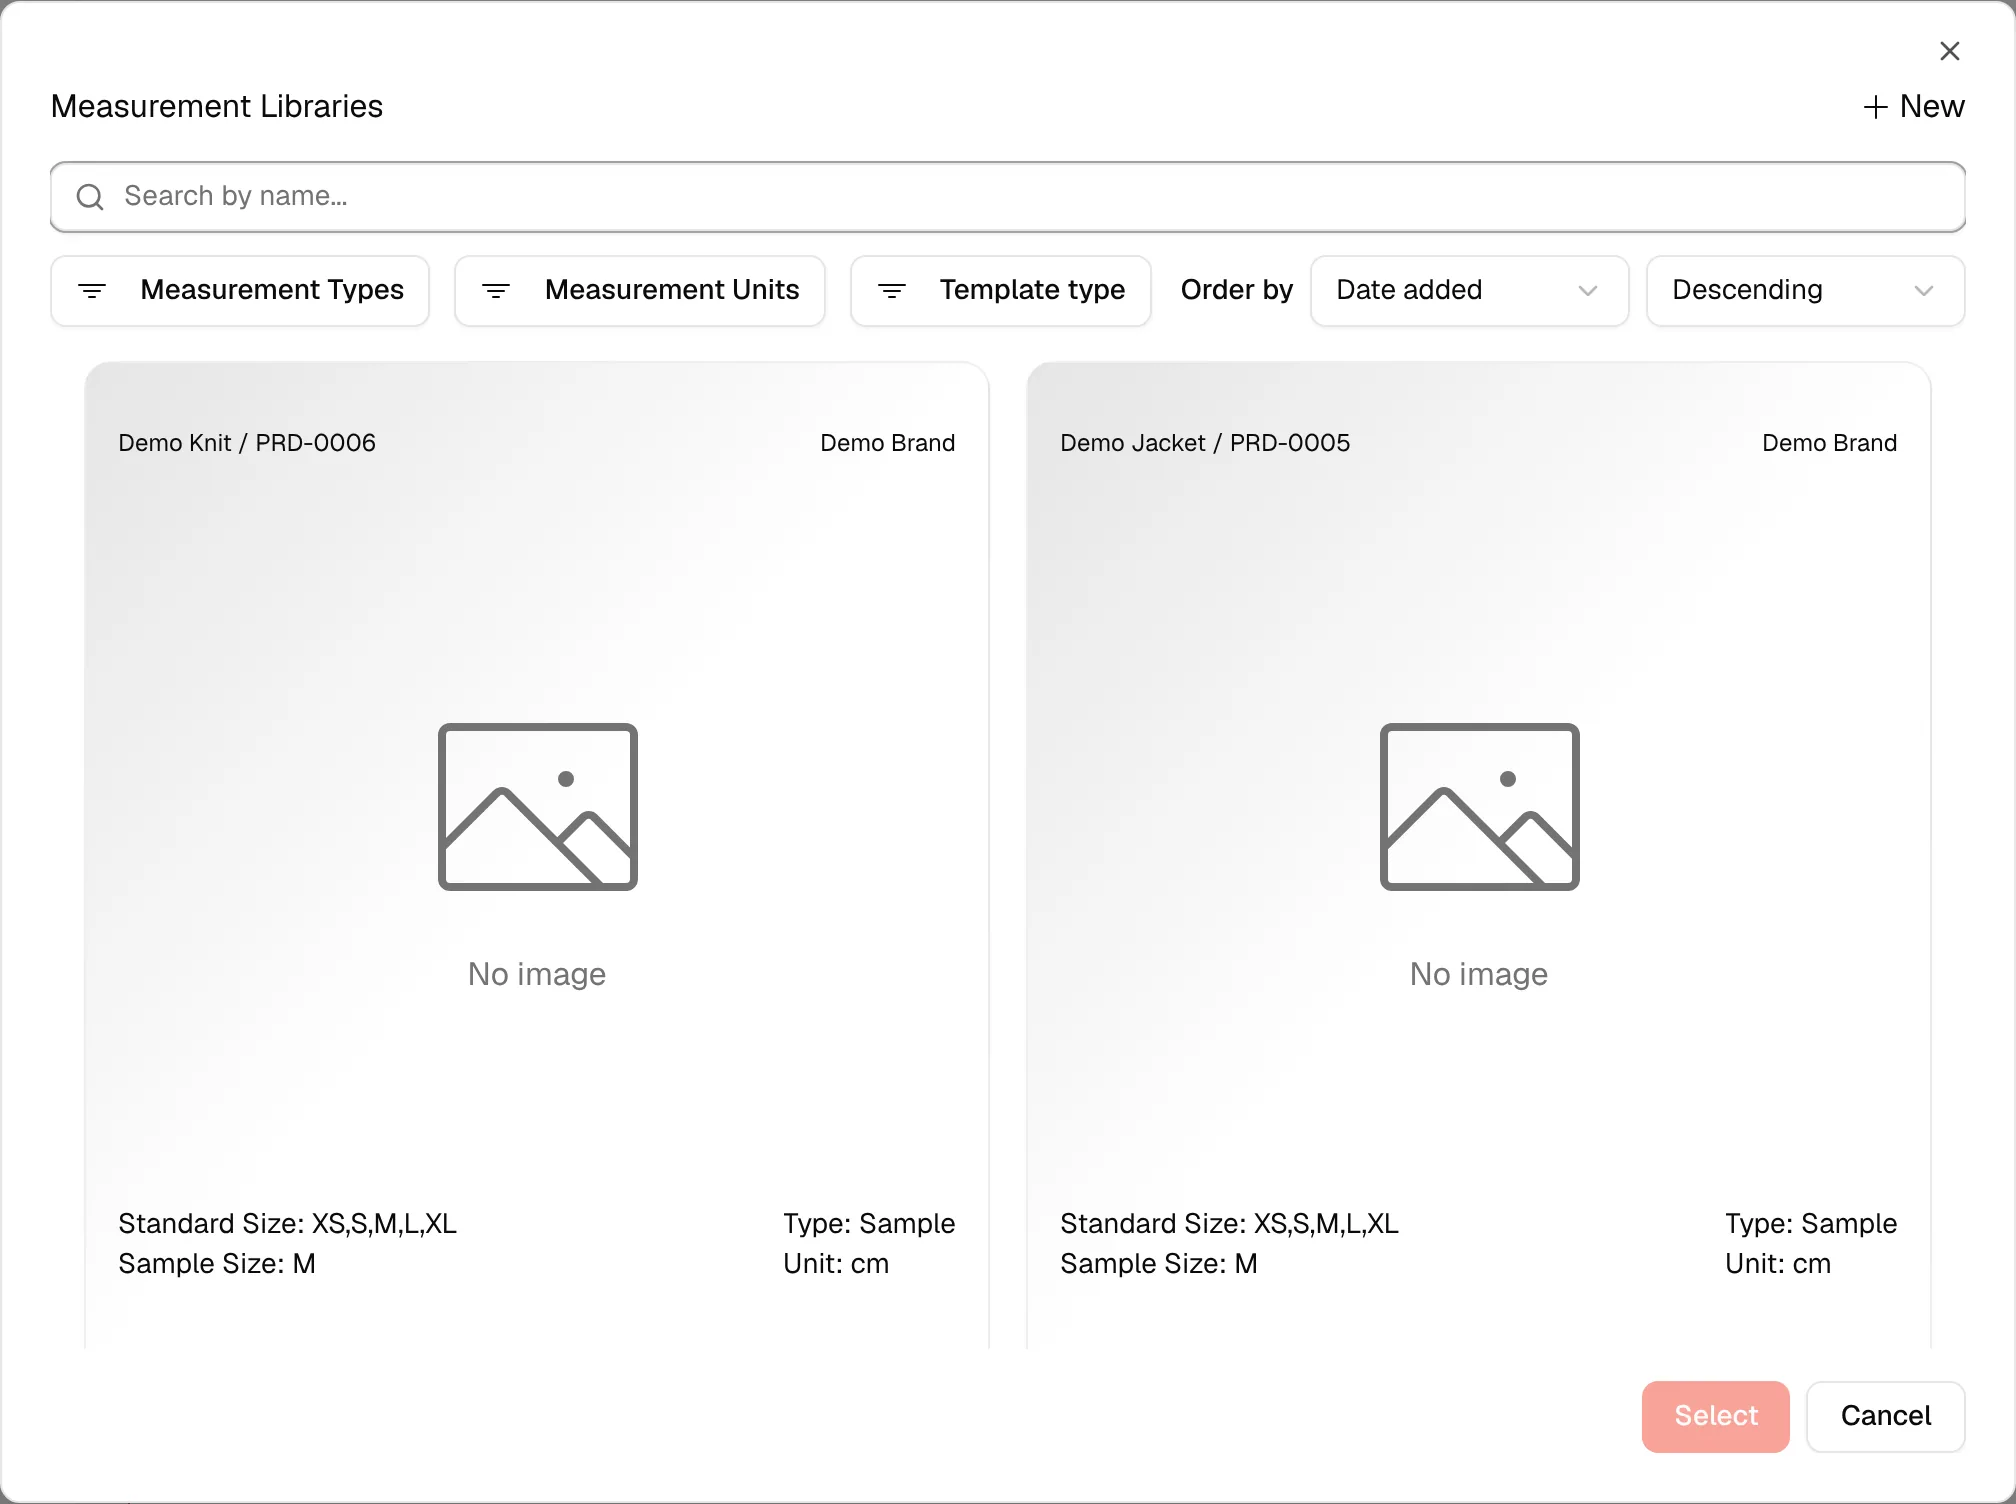Click Unit: cm on Demo Knit card

836,1264
